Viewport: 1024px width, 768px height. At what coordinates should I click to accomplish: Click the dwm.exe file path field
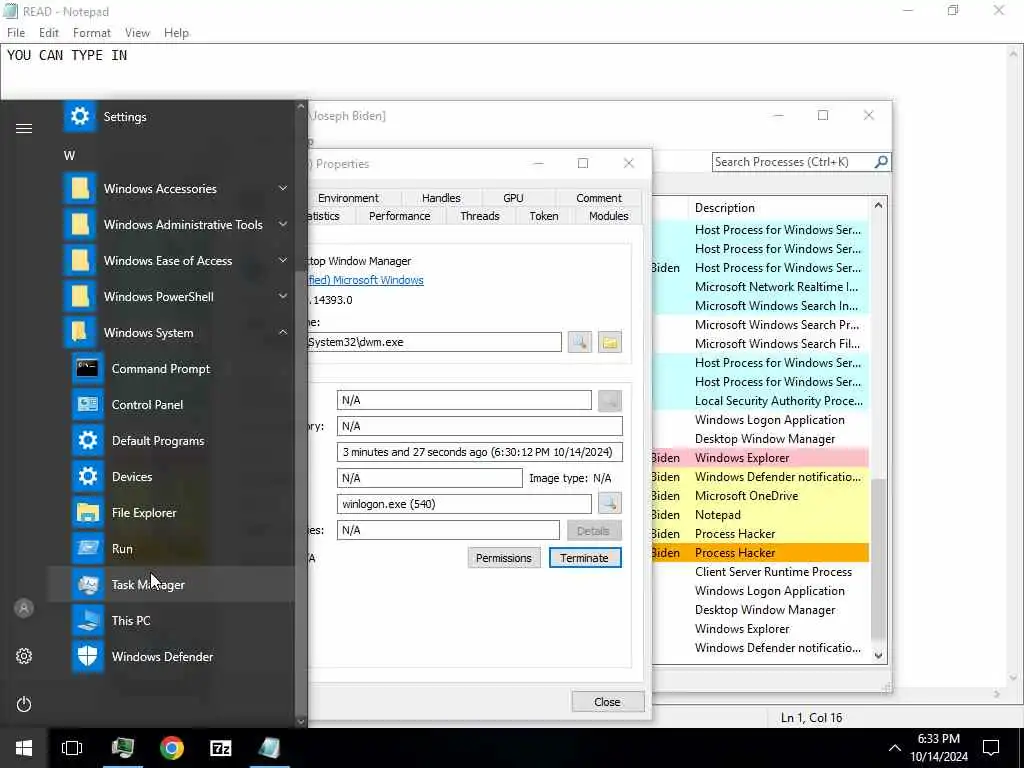pos(434,342)
